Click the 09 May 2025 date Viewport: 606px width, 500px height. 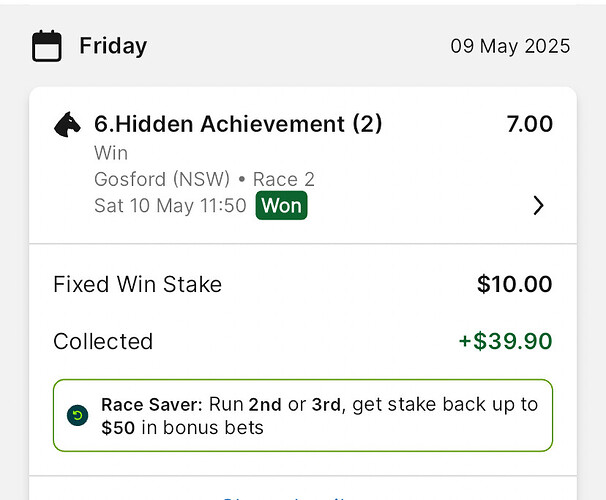(510, 46)
